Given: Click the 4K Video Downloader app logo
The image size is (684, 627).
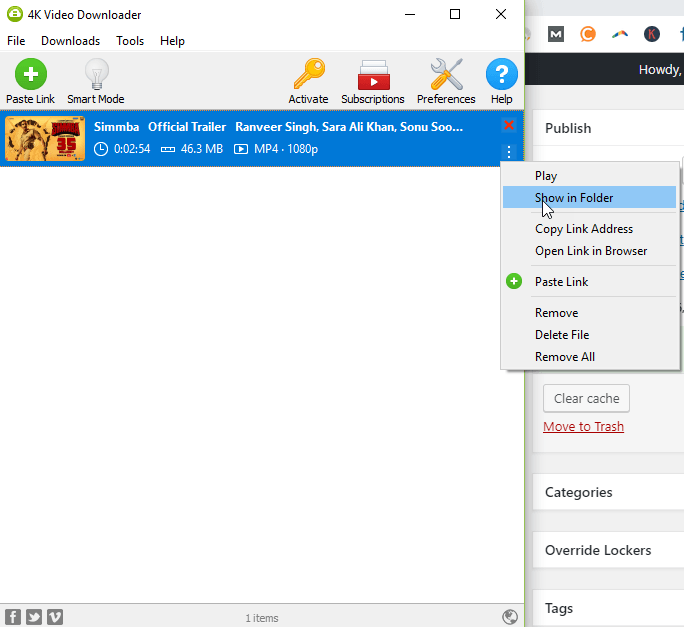Looking at the screenshot, I should [x=15, y=14].
